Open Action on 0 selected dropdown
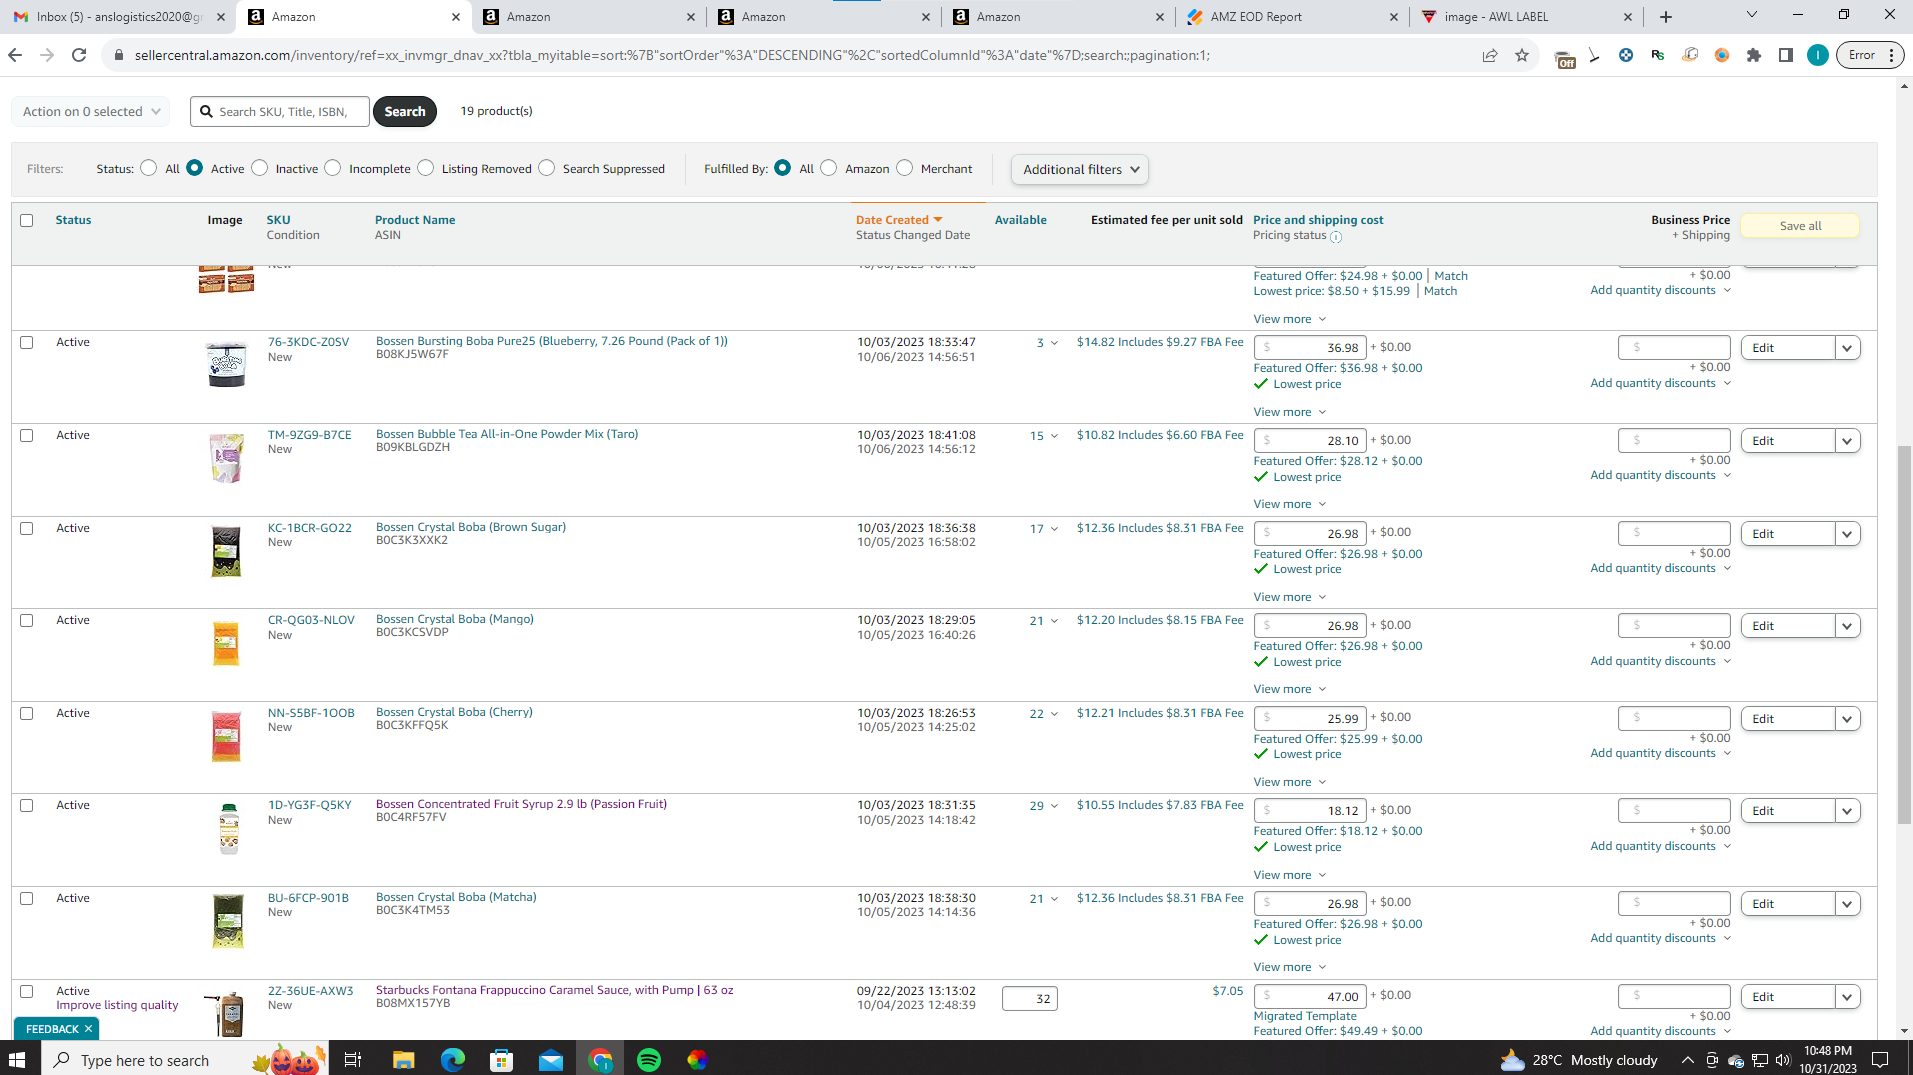This screenshot has width=1913, height=1075. (91, 111)
